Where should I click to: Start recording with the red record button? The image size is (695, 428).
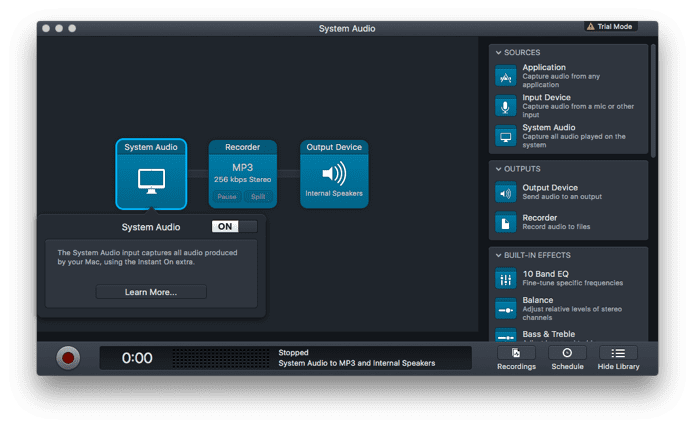(x=68, y=358)
